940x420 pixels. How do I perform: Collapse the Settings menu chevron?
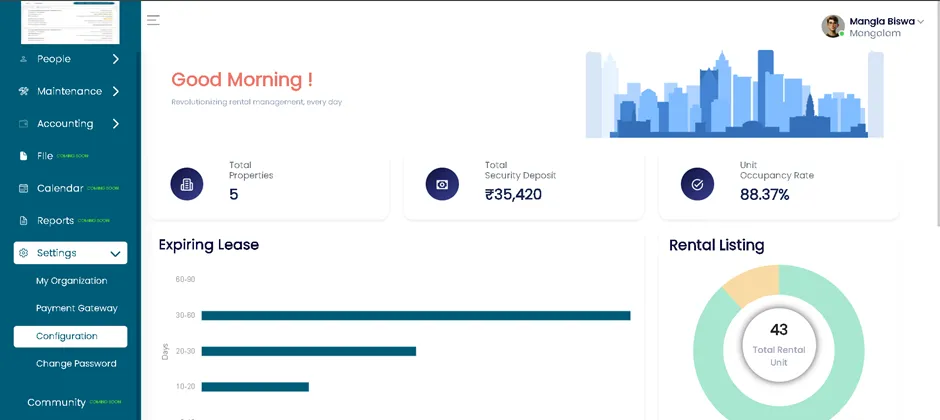115,253
